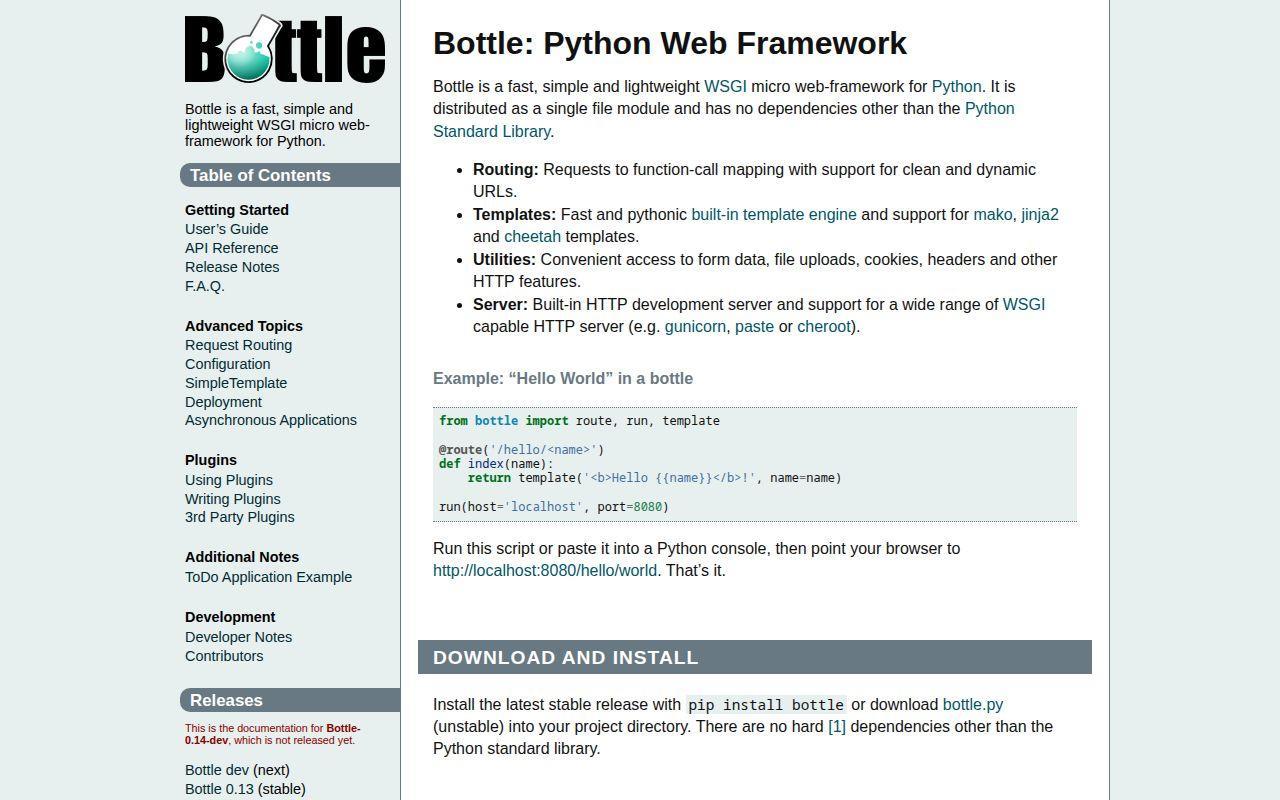Go to Developer Notes
Screen dimensions: 1280x800
tap(239, 637)
